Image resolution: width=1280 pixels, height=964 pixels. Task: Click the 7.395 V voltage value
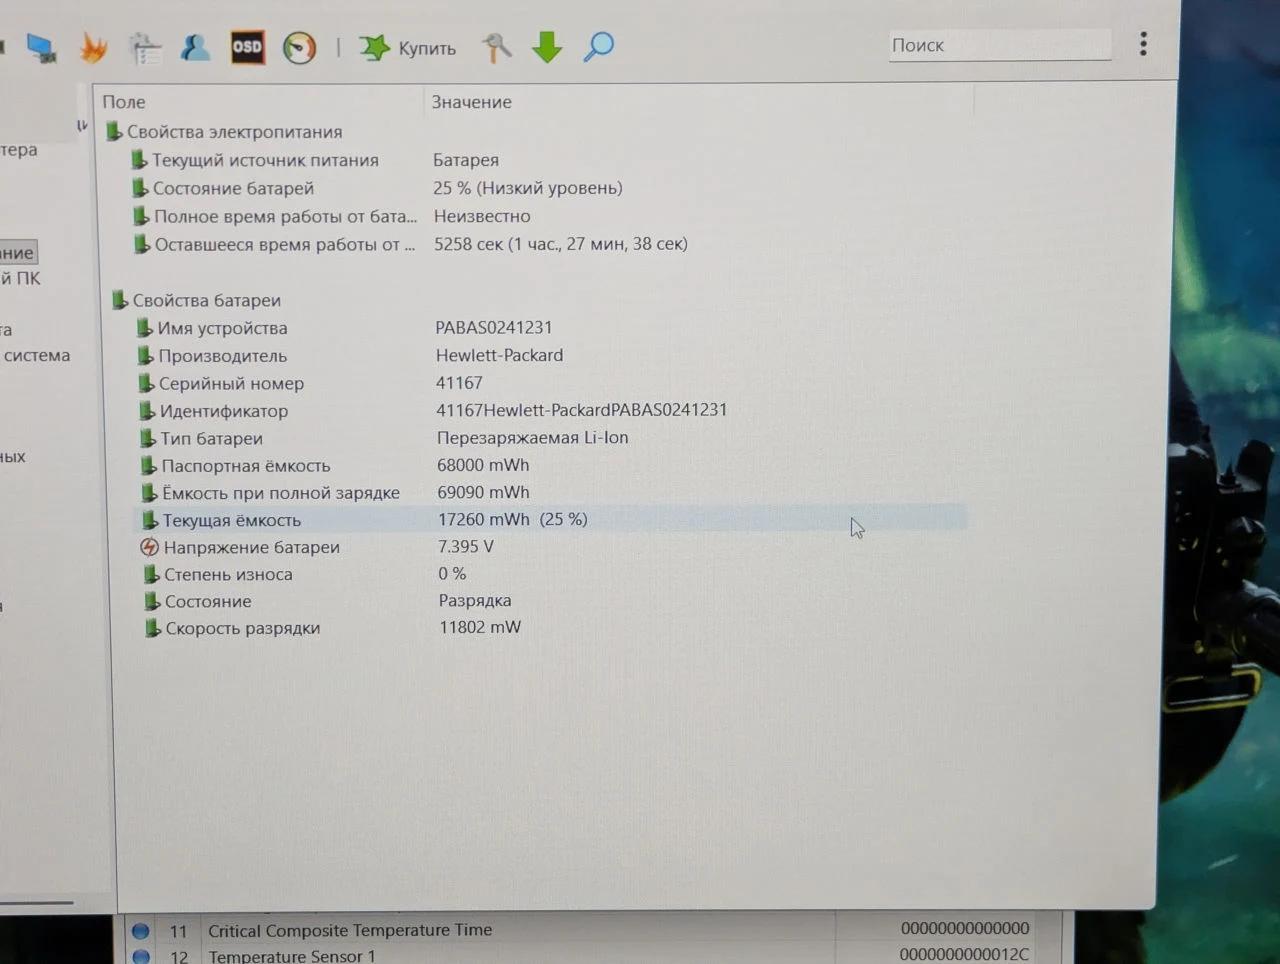[466, 547]
